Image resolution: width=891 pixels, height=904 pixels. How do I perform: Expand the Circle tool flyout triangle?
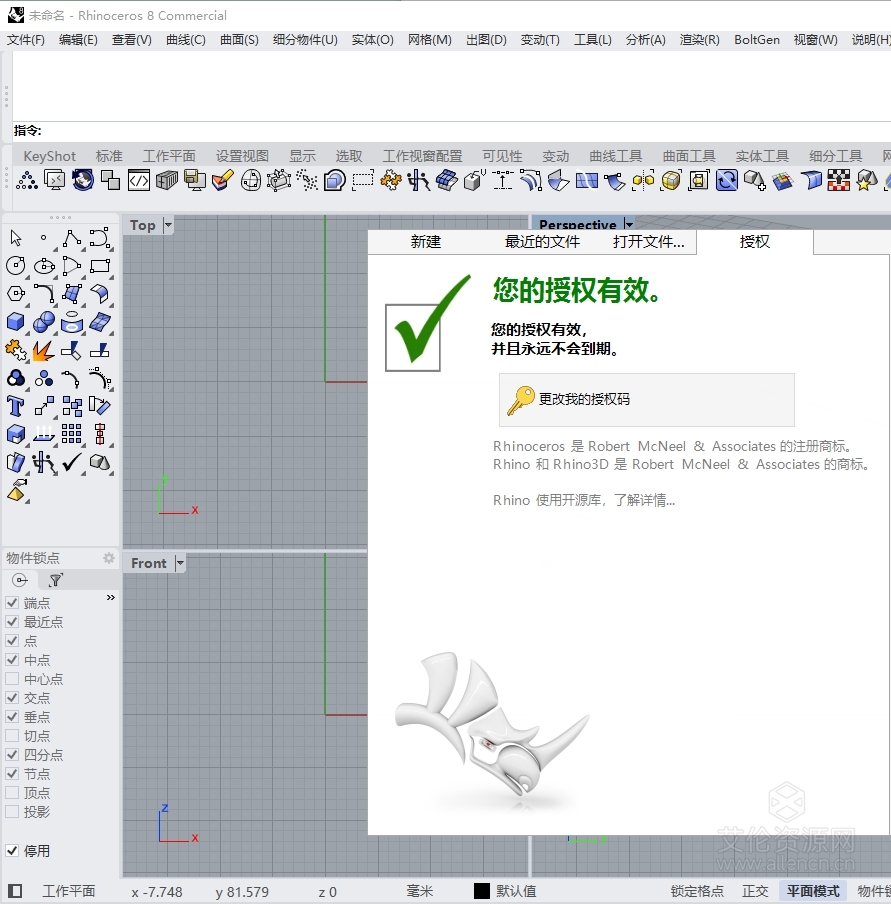[x=26, y=277]
